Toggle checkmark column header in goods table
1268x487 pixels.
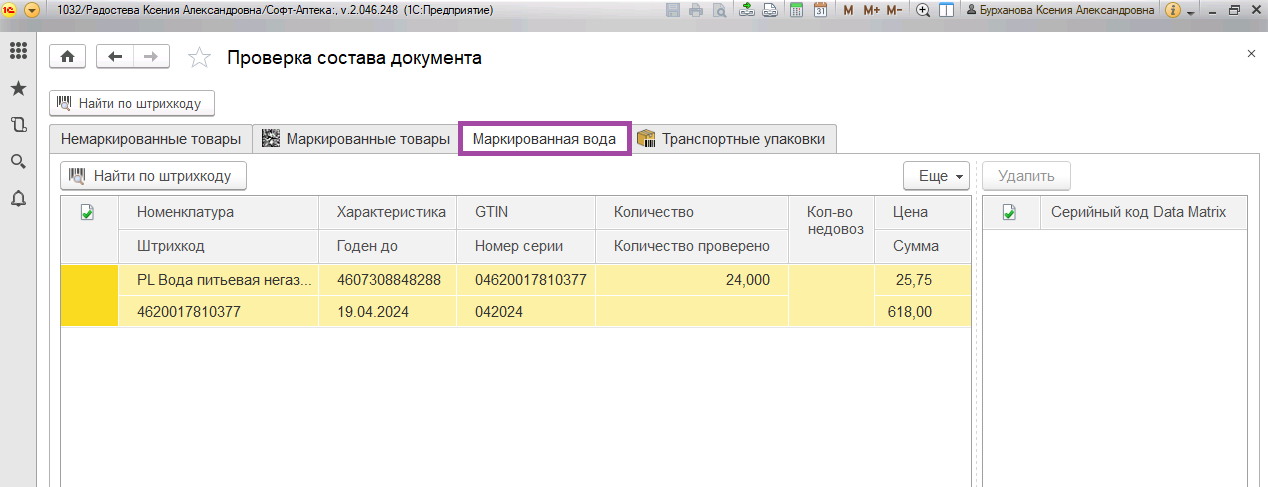tap(87, 212)
